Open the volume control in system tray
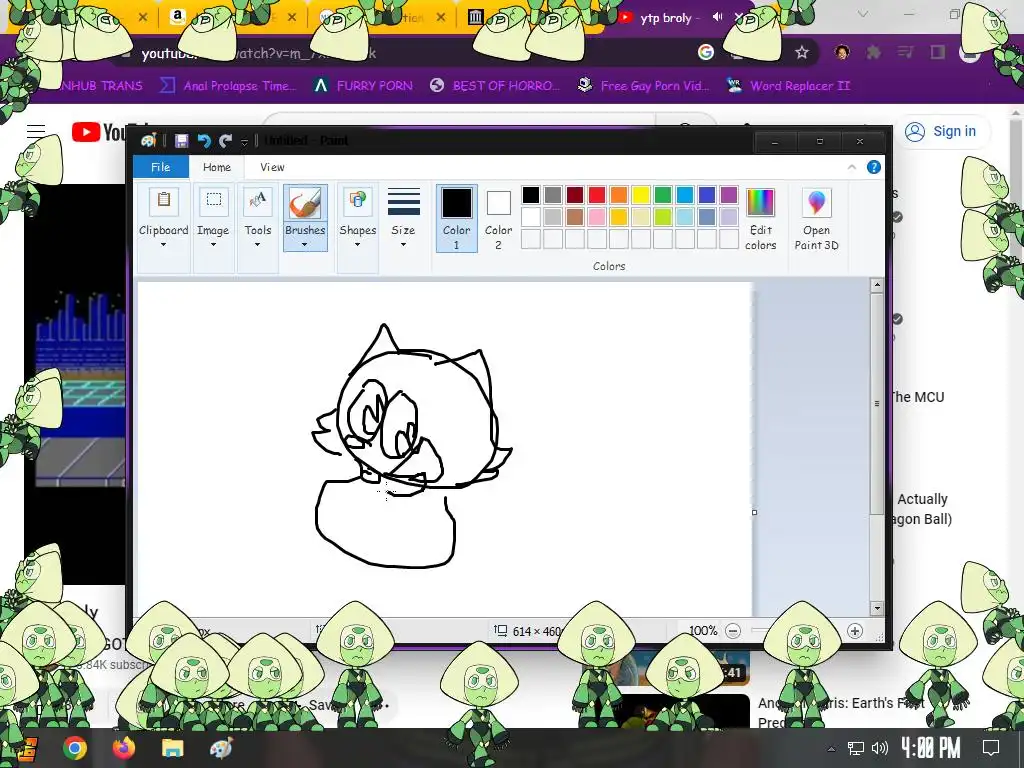1024x768 pixels. [880, 748]
